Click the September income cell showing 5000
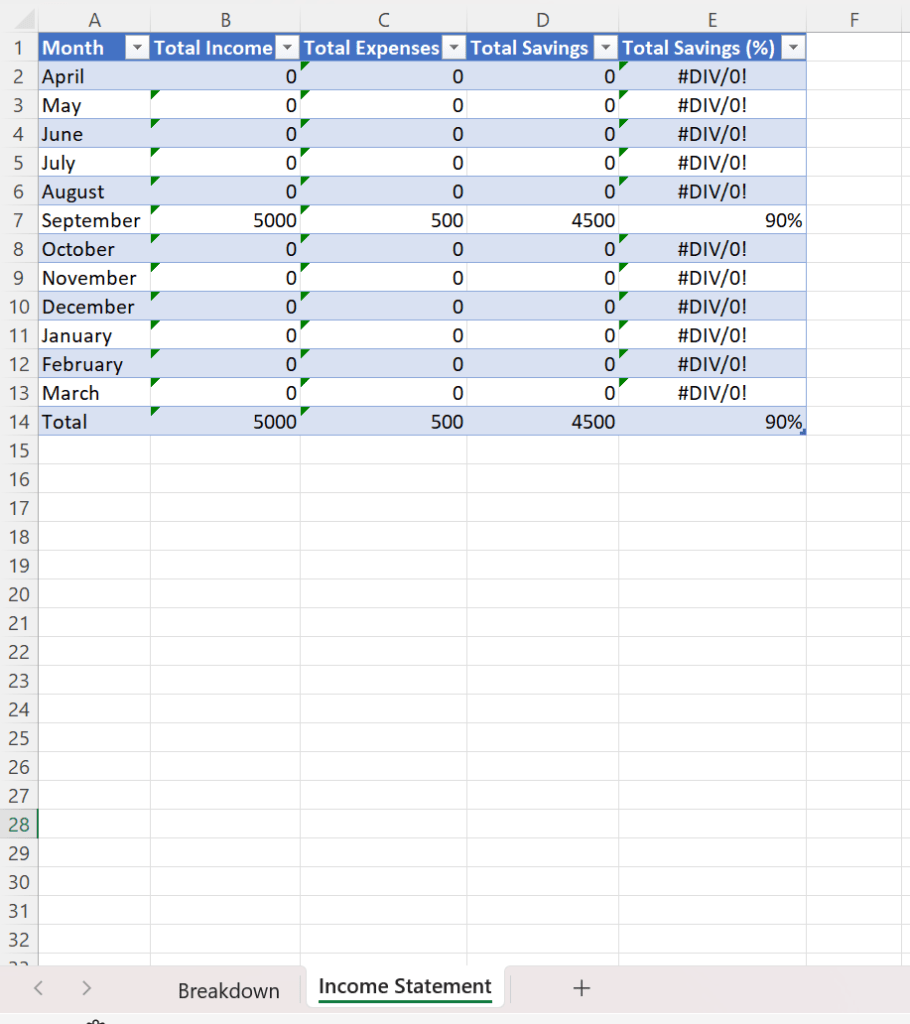The width and height of the screenshot is (910, 1024). click(225, 220)
